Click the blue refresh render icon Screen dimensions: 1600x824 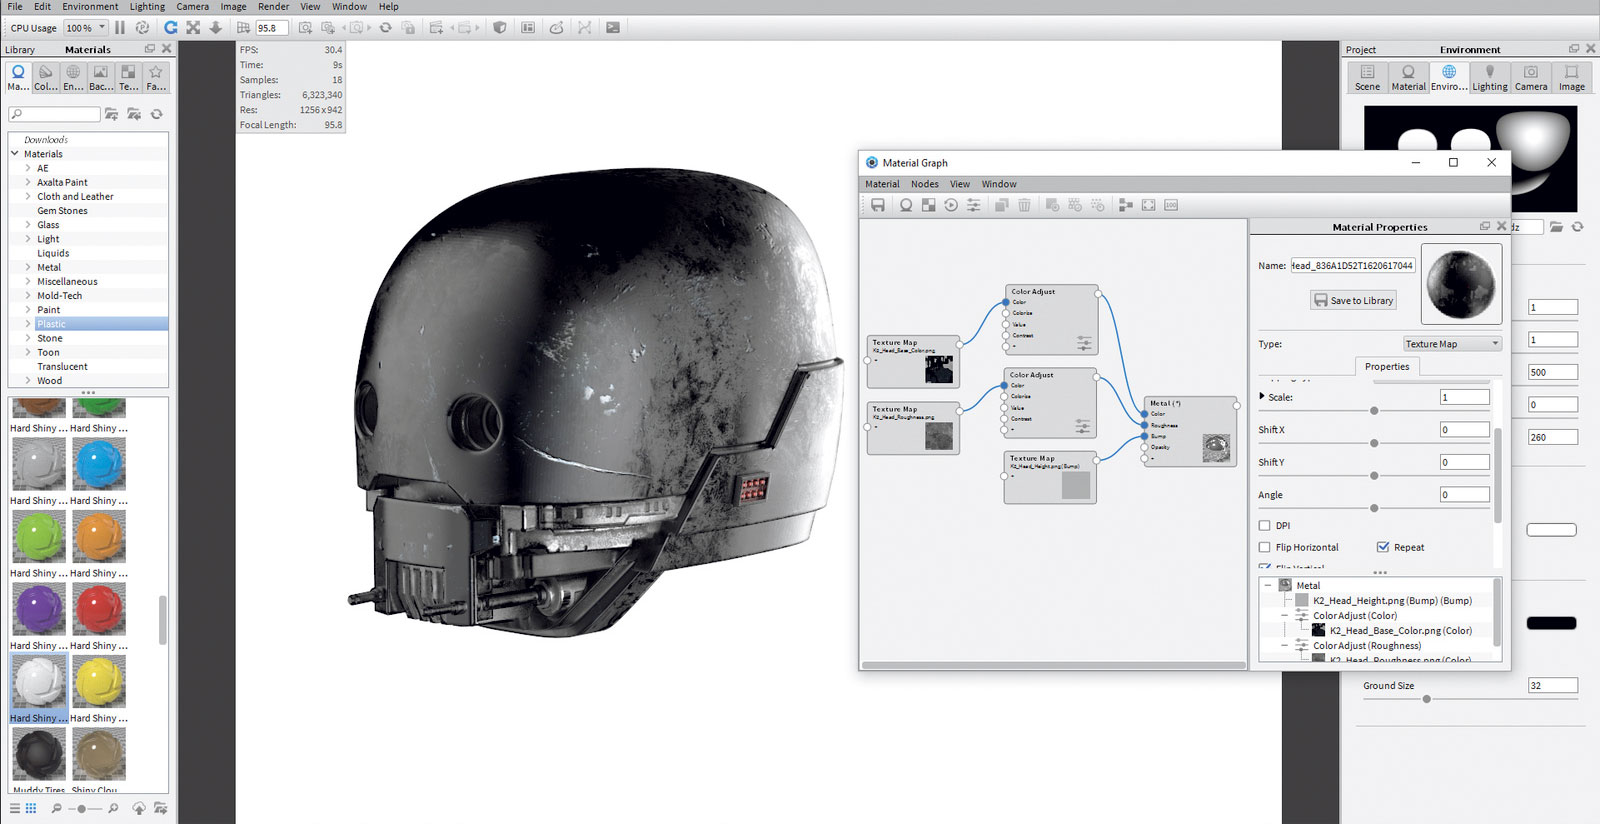tap(171, 28)
